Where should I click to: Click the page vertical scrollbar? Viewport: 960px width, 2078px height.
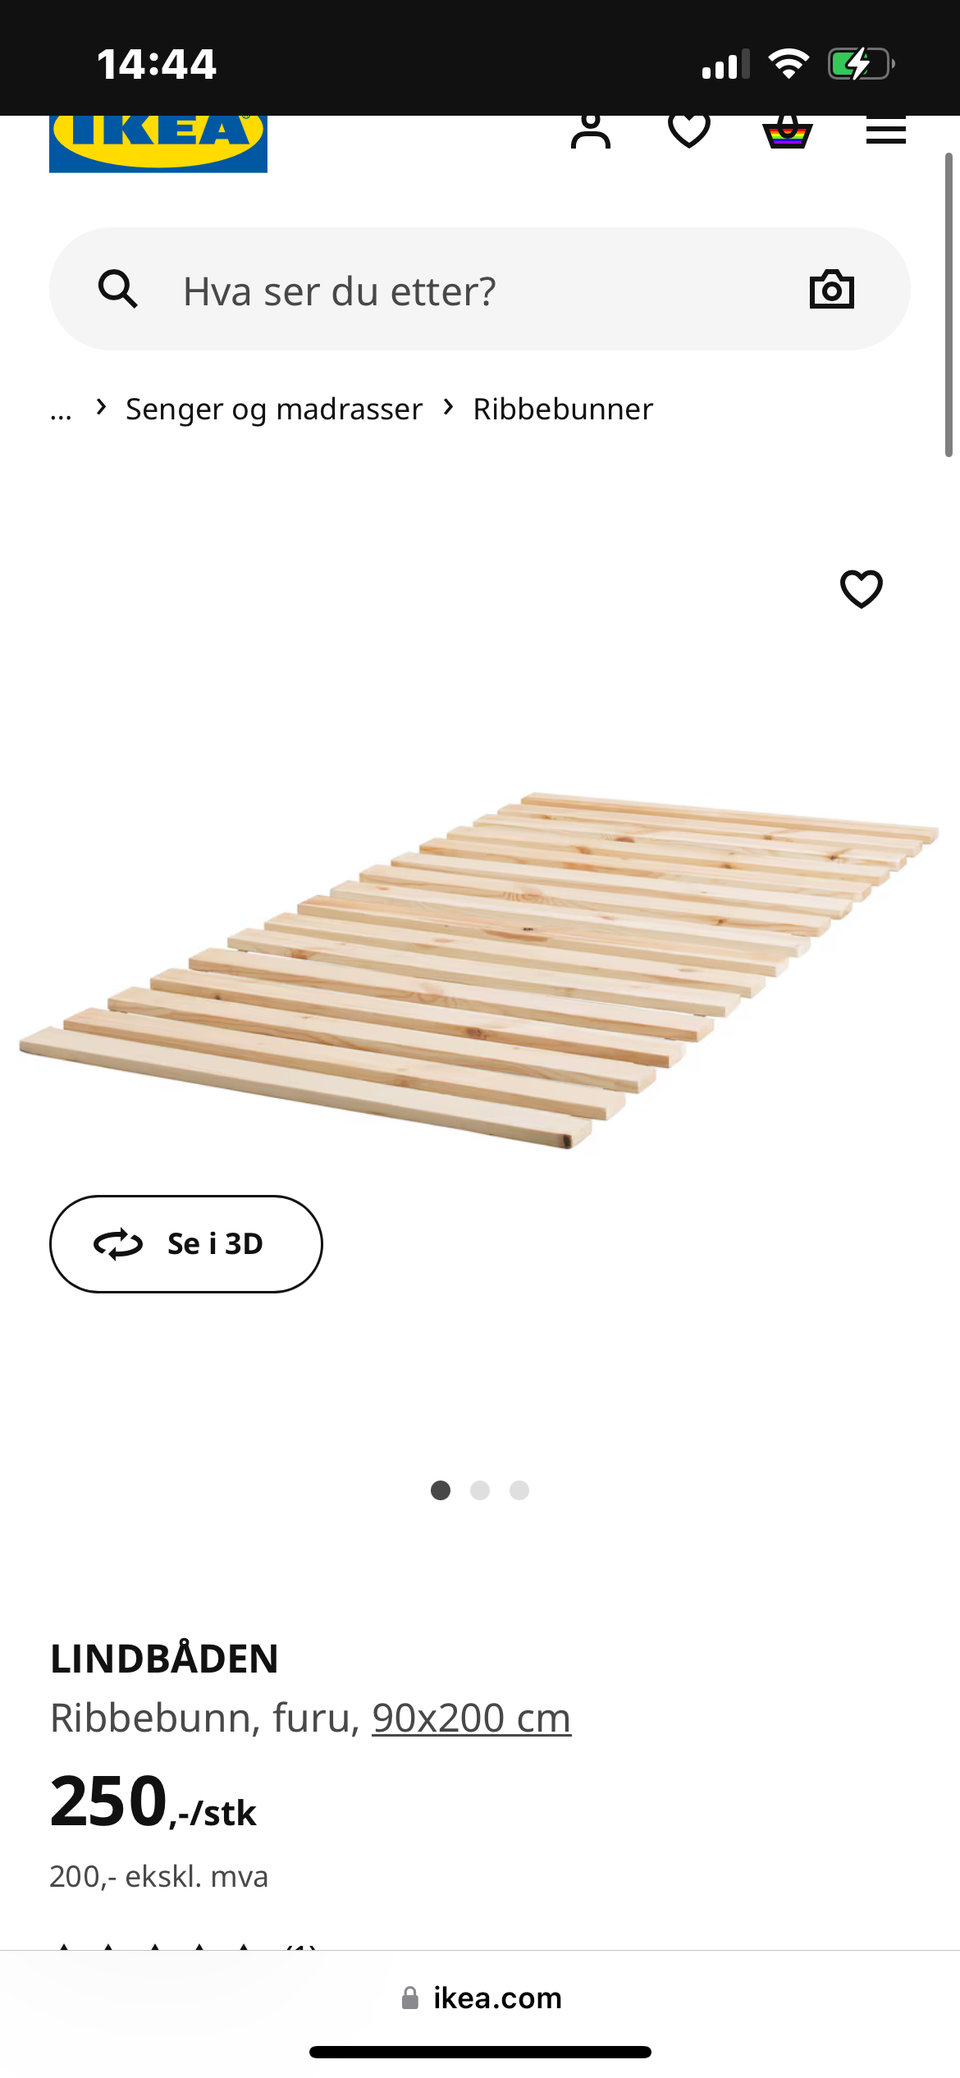[949, 305]
